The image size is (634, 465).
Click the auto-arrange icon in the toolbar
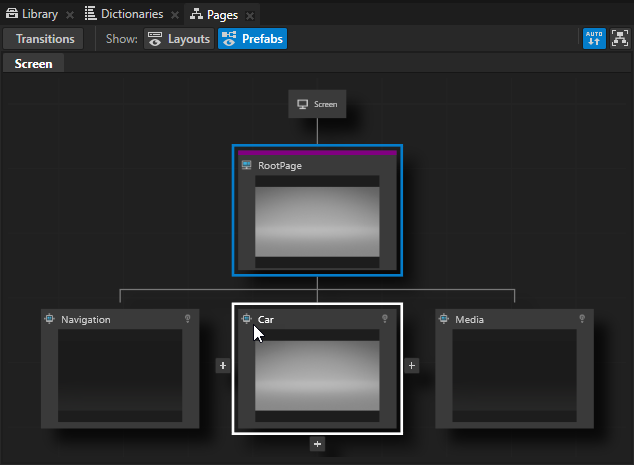pyautogui.click(x=594, y=39)
